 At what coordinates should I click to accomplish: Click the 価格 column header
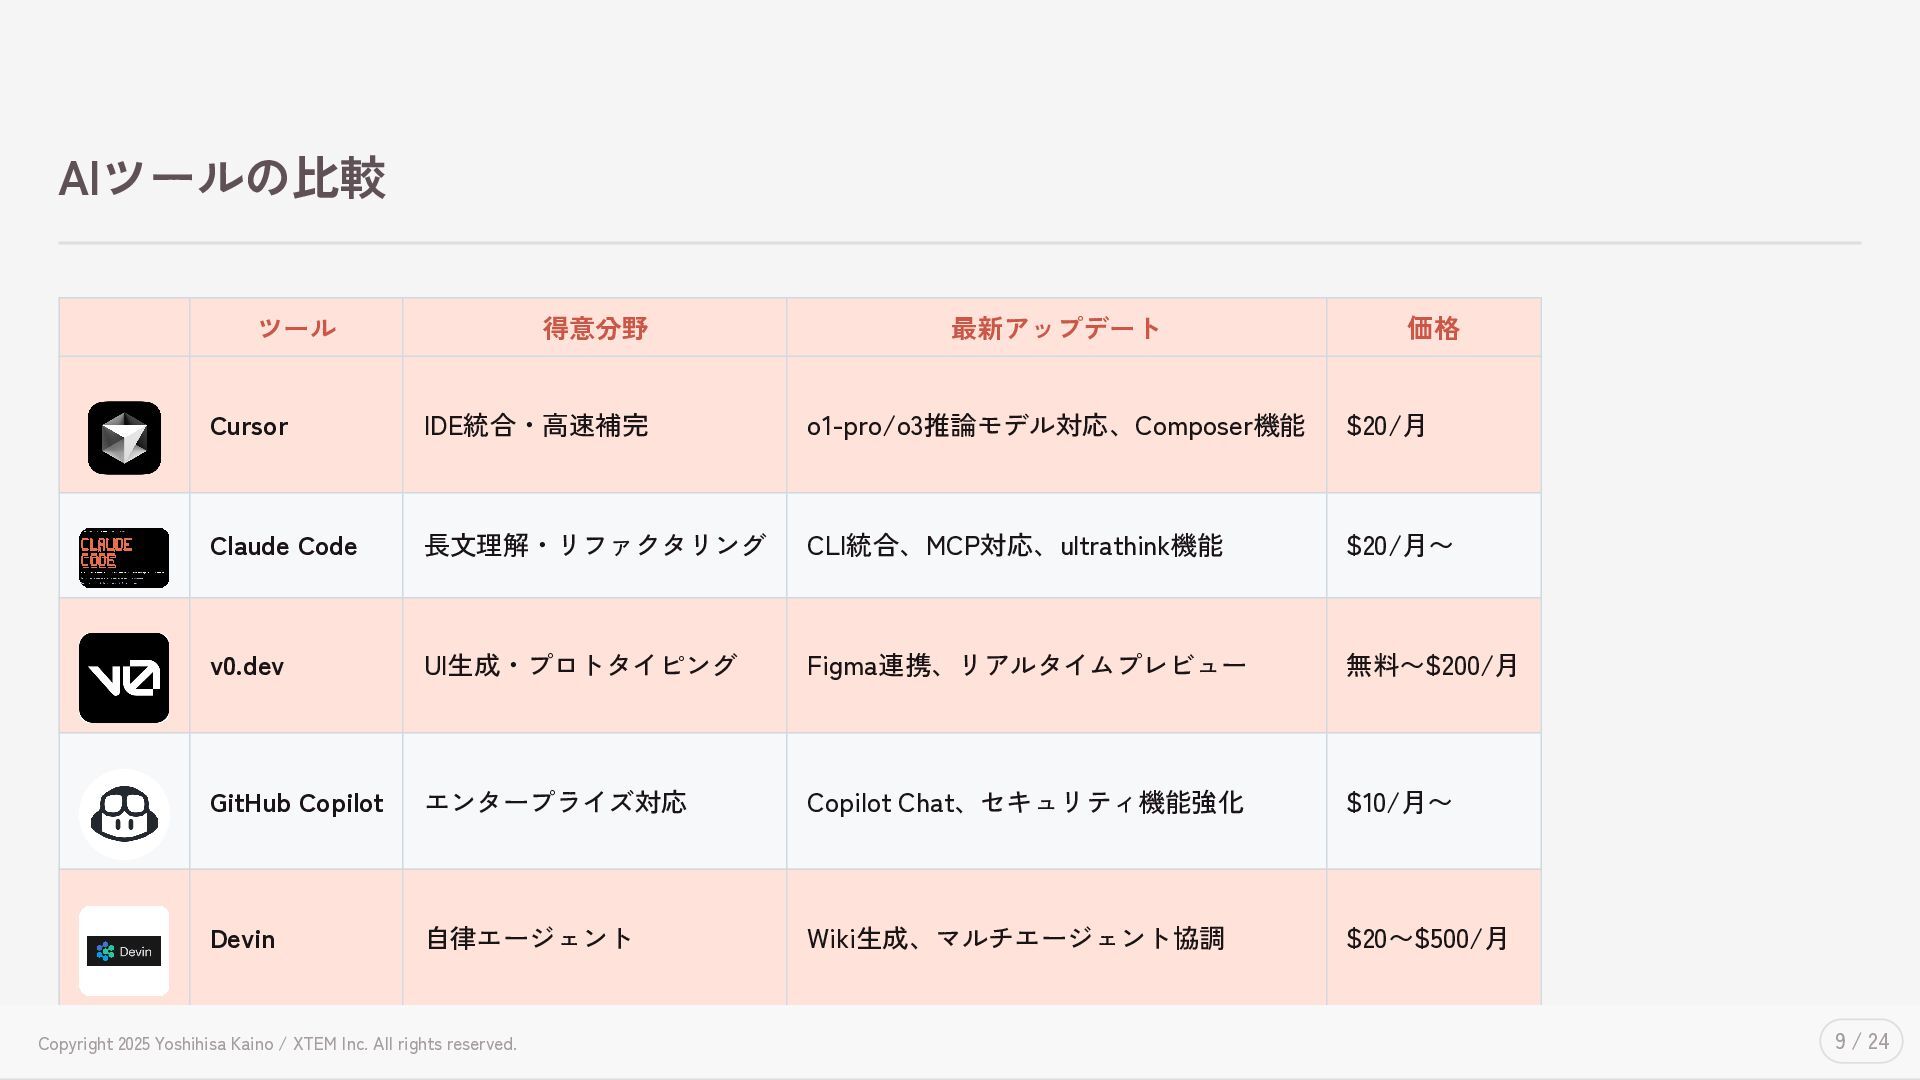pyautogui.click(x=1433, y=328)
